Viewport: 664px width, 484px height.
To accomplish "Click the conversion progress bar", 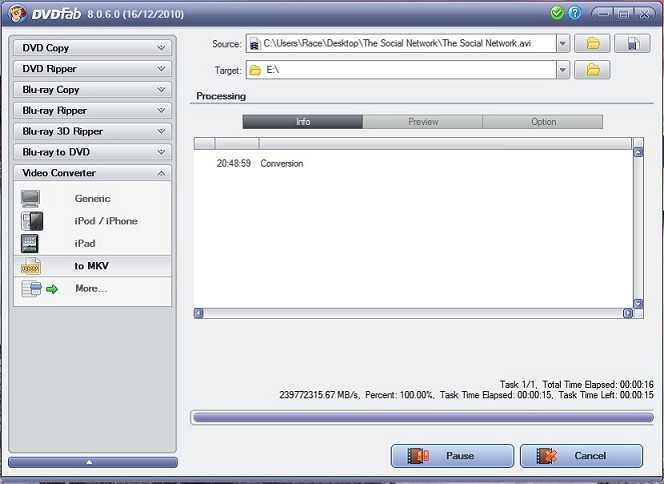I will click(x=423, y=418).
